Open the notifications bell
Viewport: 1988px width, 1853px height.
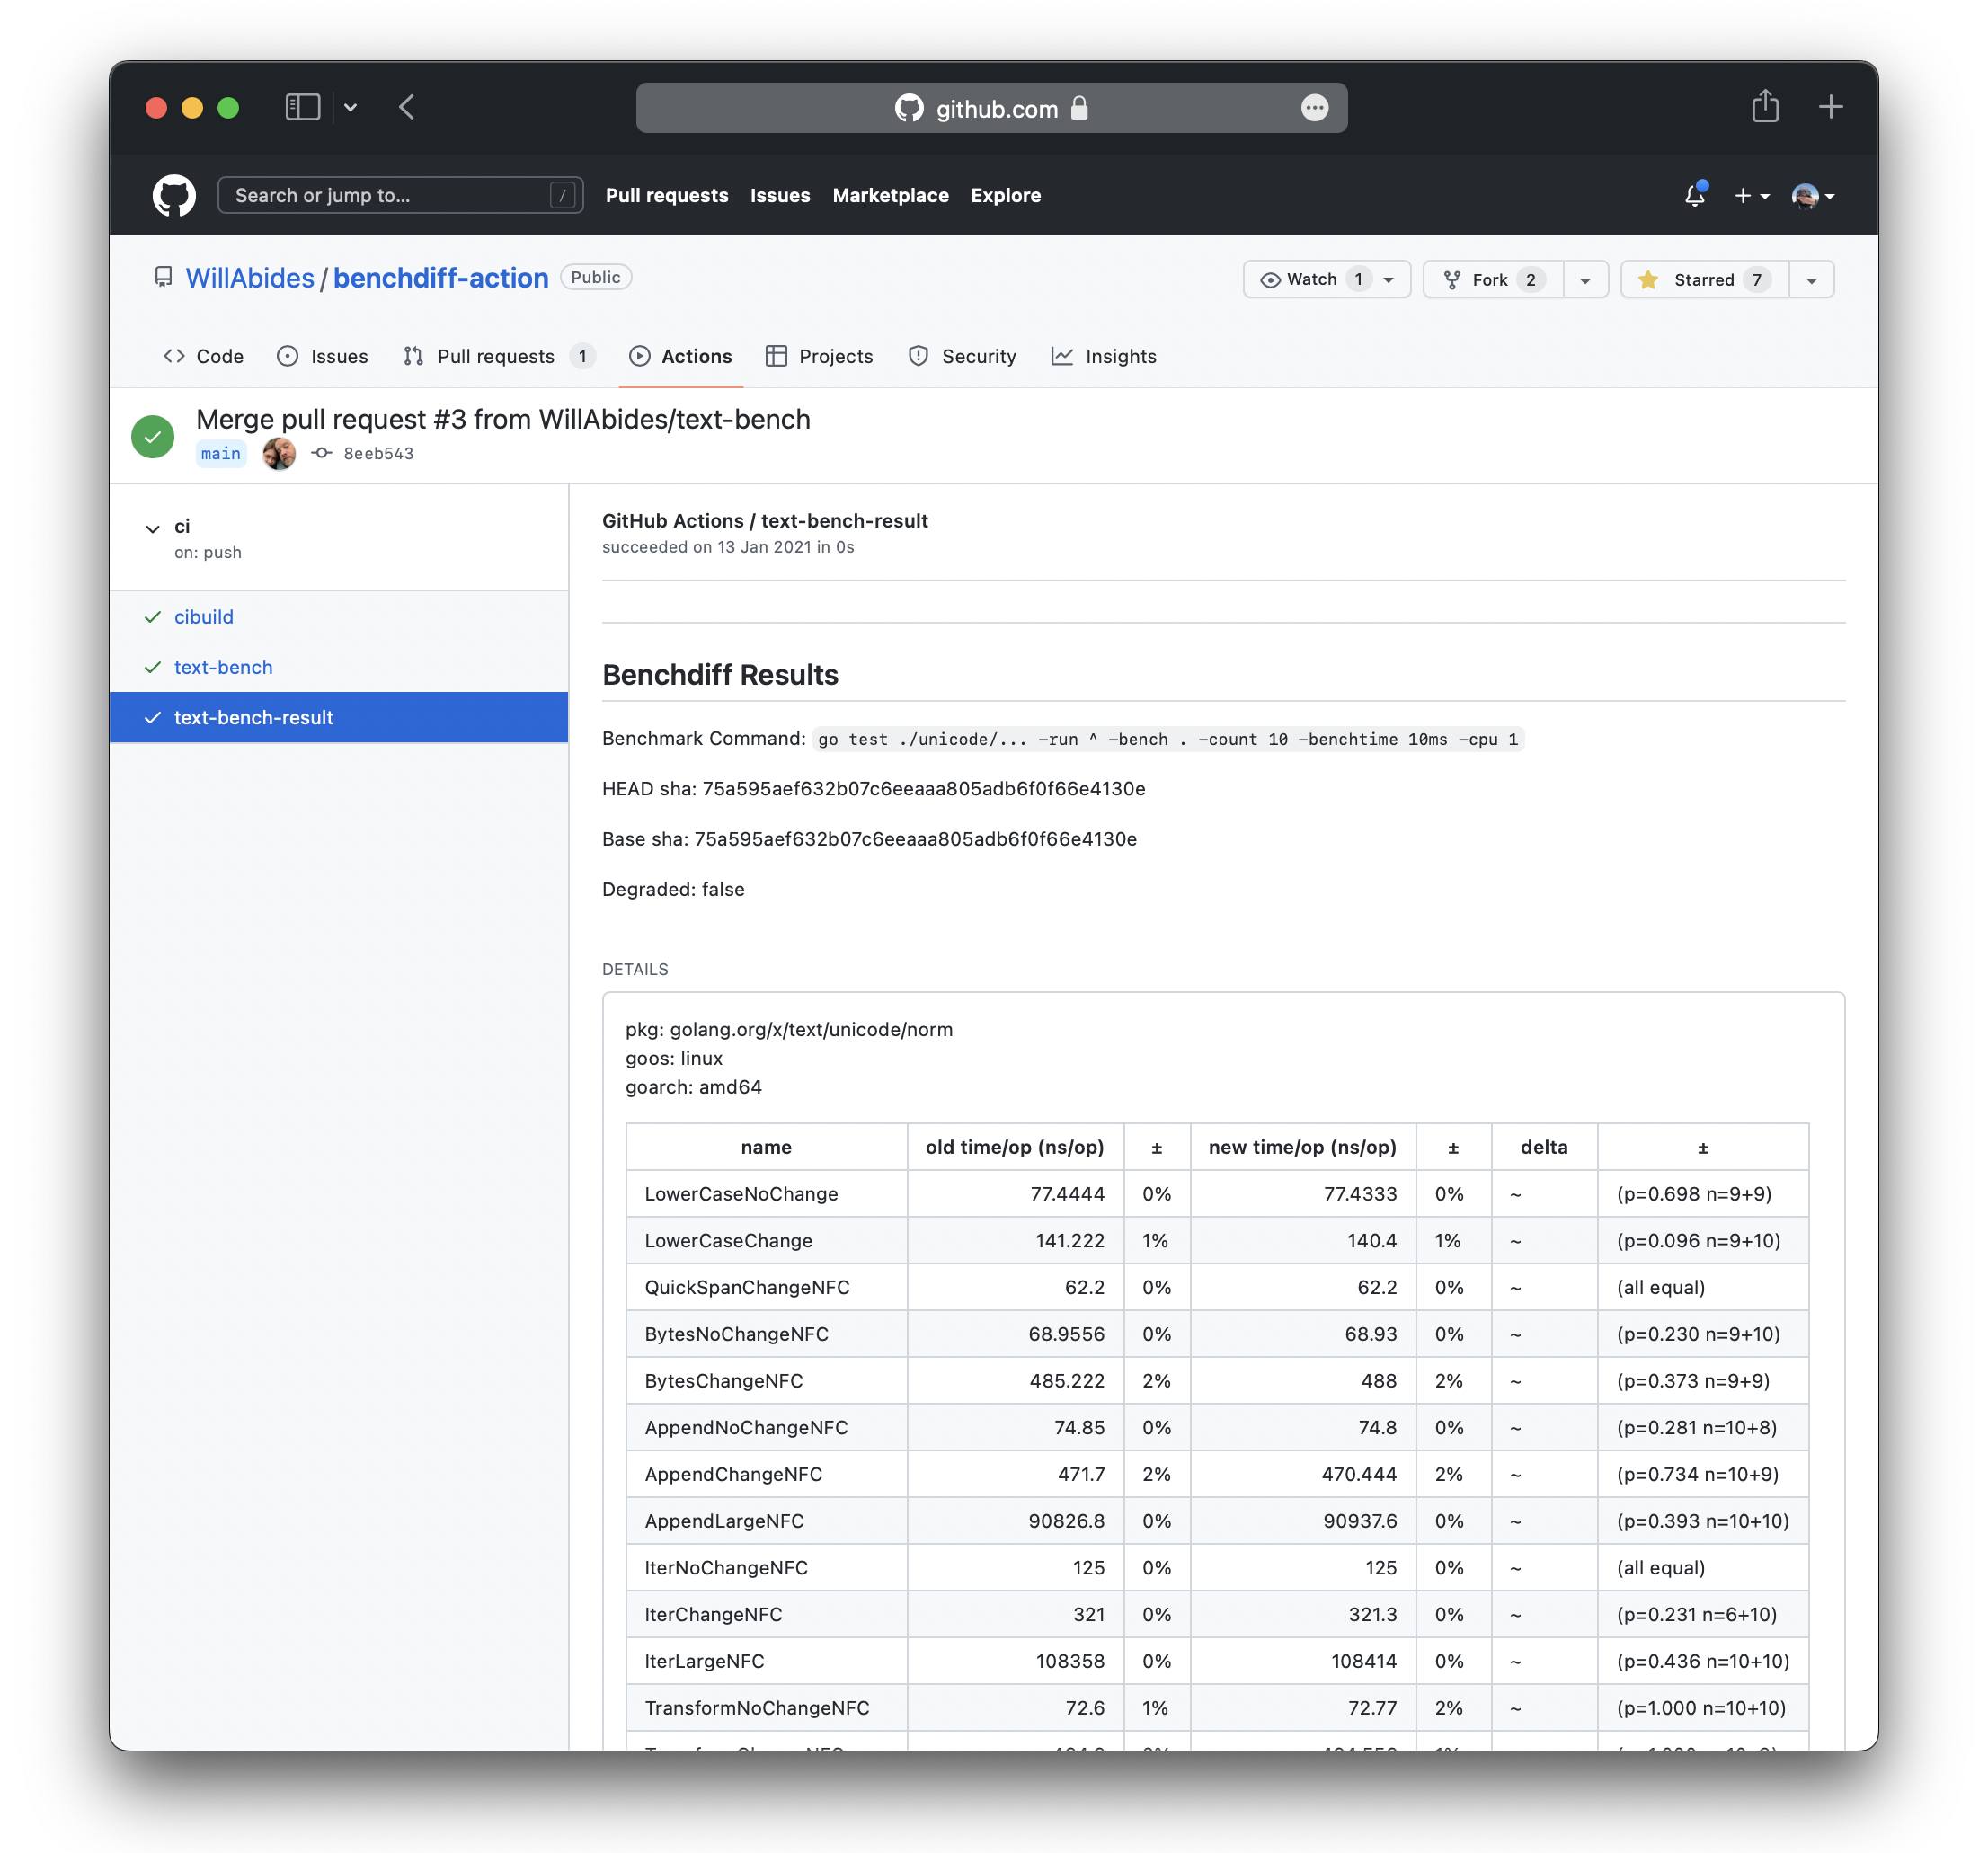(1694, 195)
